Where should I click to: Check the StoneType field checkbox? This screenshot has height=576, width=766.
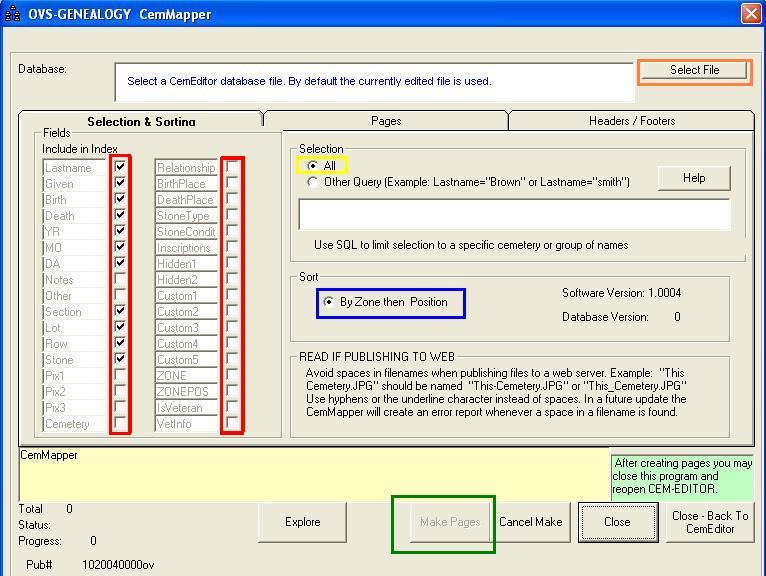232,215
